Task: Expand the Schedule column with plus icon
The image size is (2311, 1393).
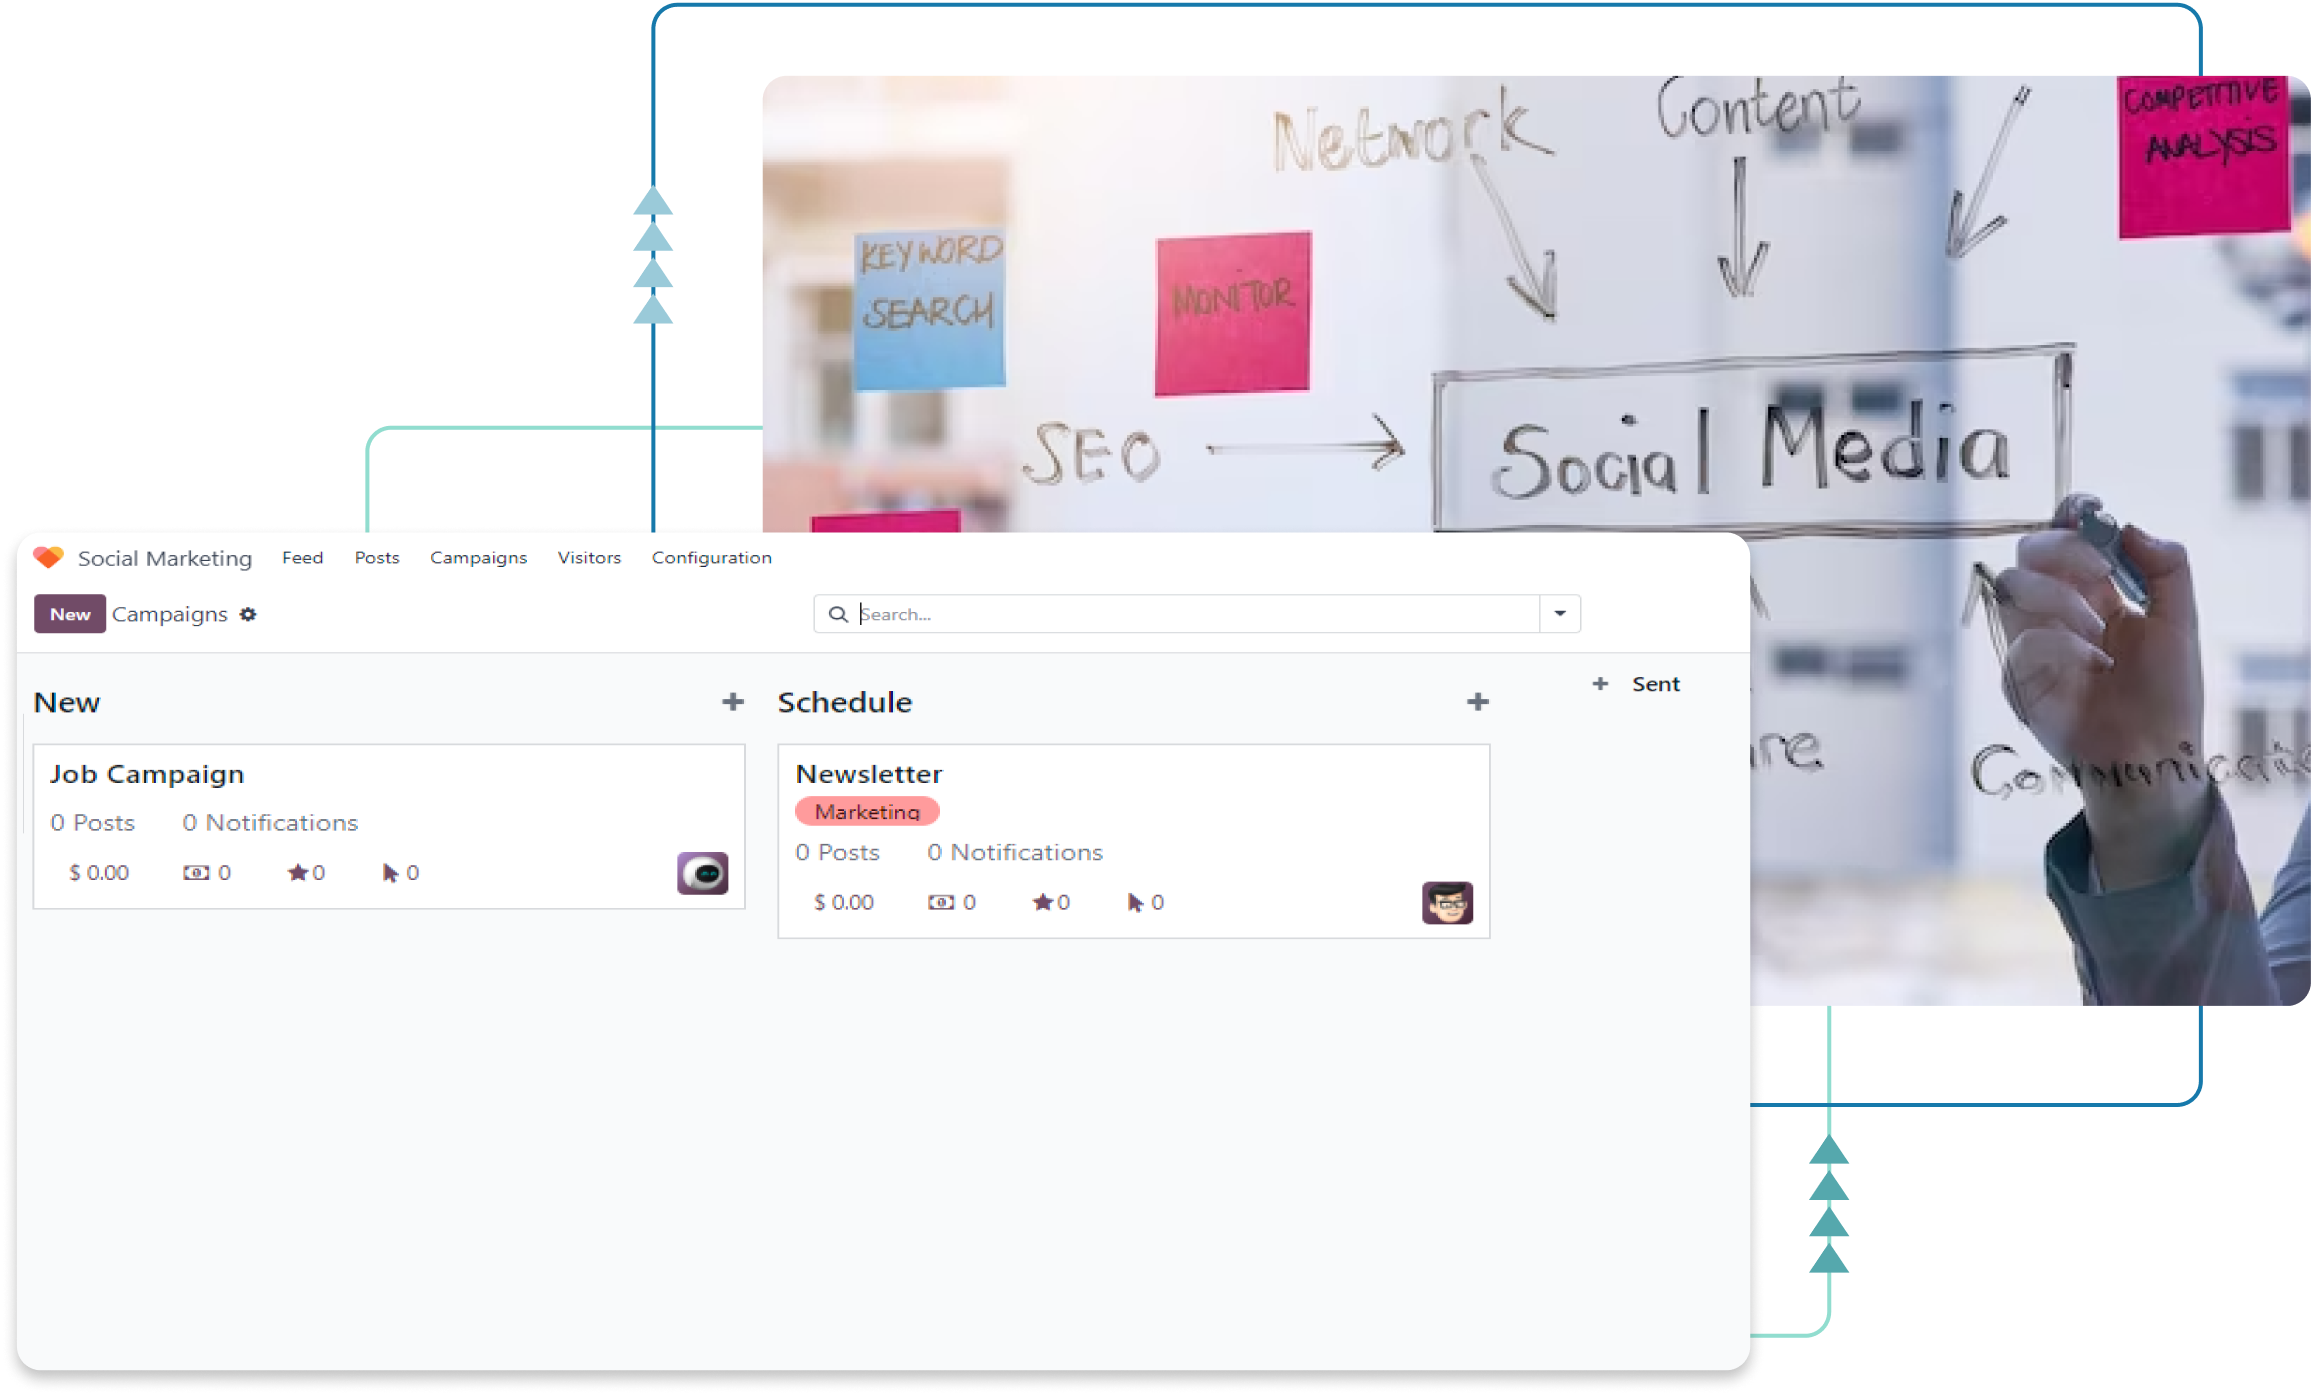Action: pos(1477,700)
